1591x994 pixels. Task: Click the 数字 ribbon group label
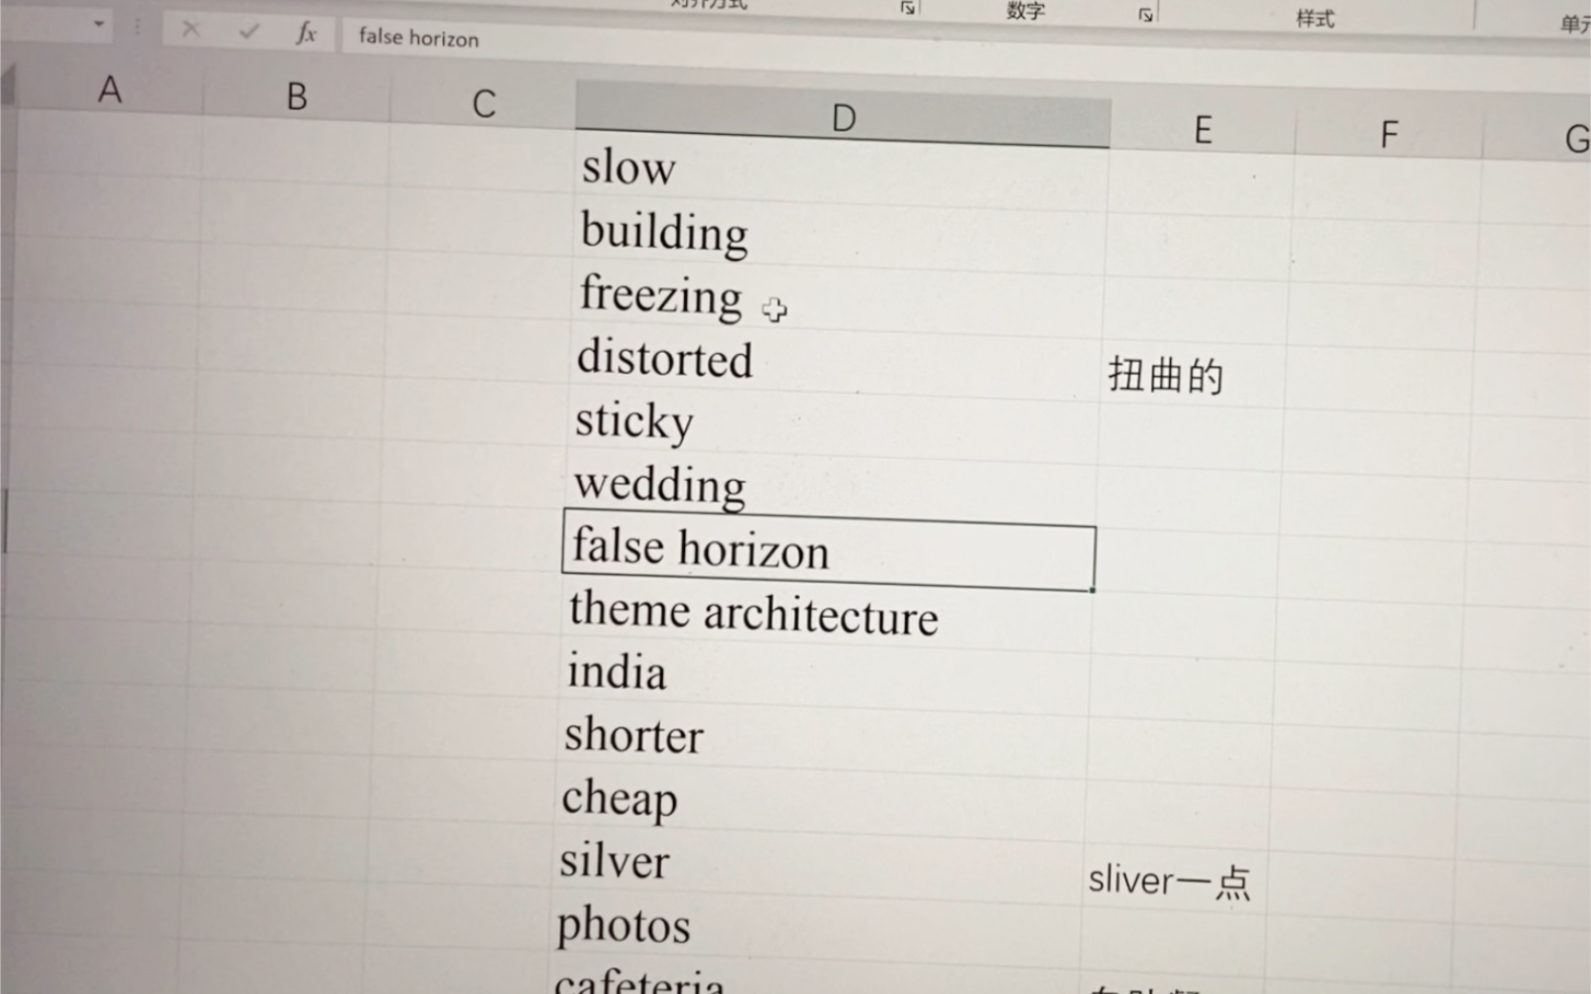pyautogui.click(x=1026, y=11)
